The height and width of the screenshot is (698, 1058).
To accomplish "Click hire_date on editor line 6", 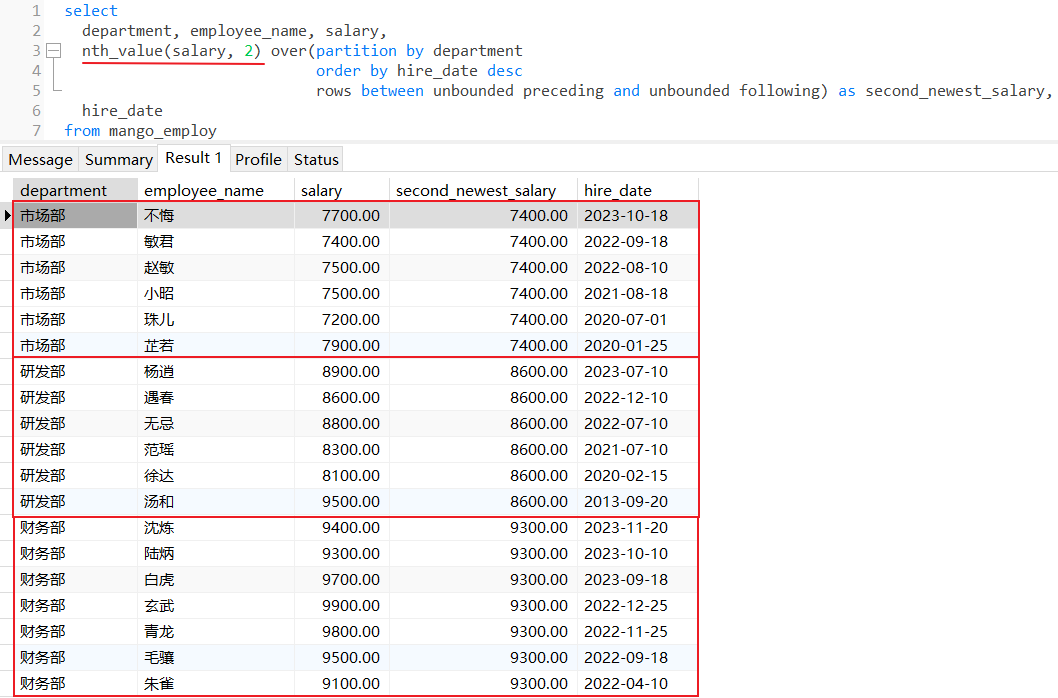I will (122, 111).
